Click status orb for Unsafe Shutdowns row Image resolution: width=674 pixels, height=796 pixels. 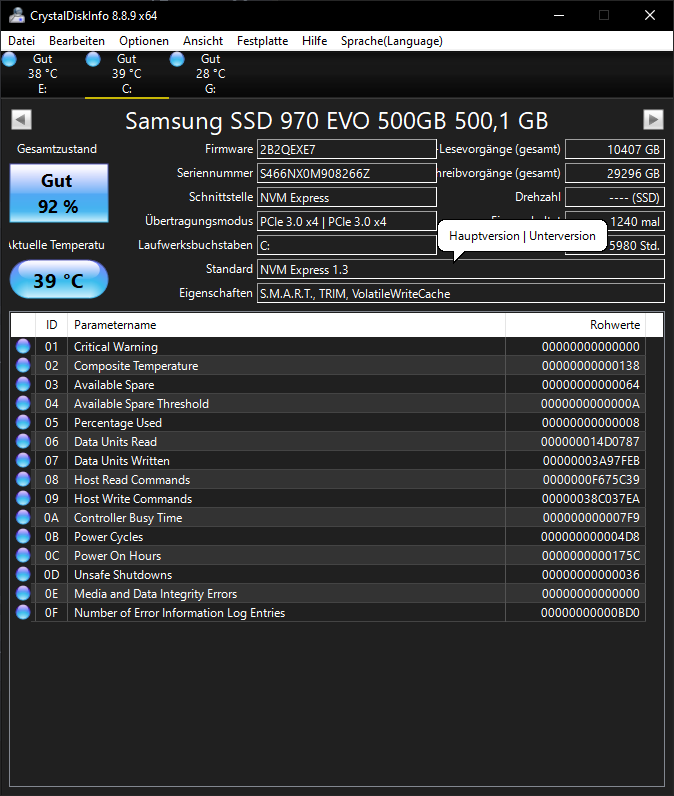[23, 575]
